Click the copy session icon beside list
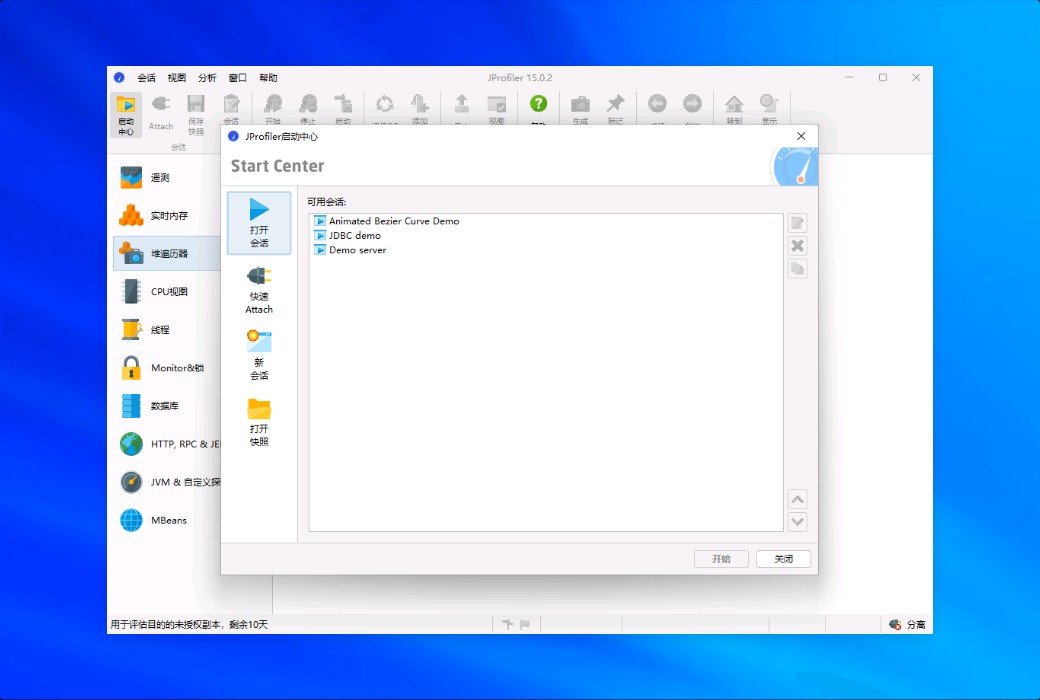1040x700 pixels. pyautogui.click(x=797, y=269)
